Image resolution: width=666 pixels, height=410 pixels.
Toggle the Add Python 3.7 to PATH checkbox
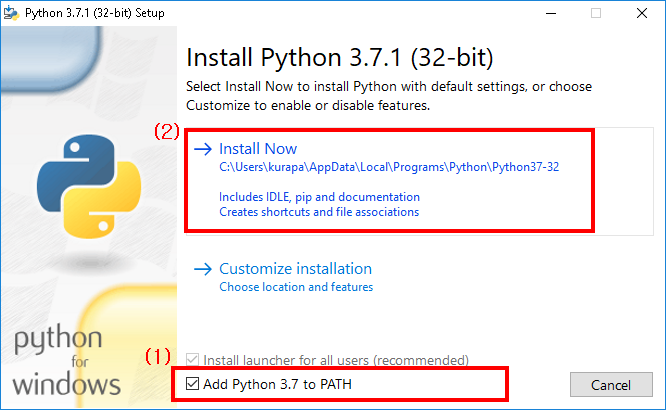pyautogui.click(x=192, y=384)
